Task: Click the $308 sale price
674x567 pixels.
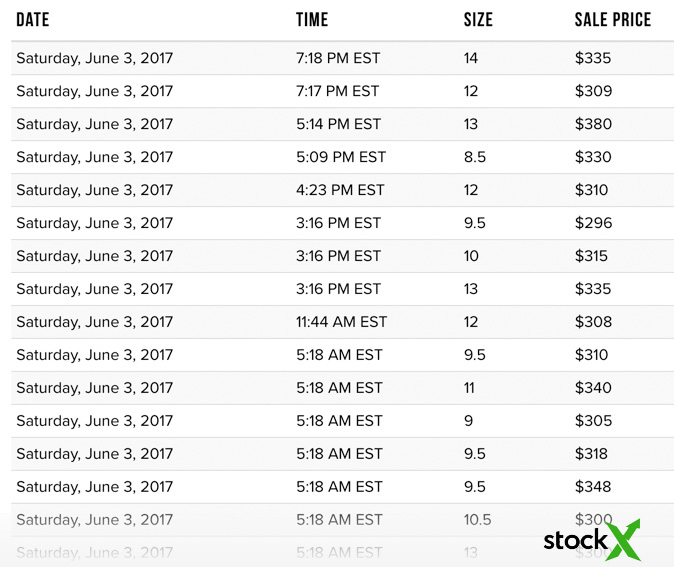Action: tap(592, 322)
